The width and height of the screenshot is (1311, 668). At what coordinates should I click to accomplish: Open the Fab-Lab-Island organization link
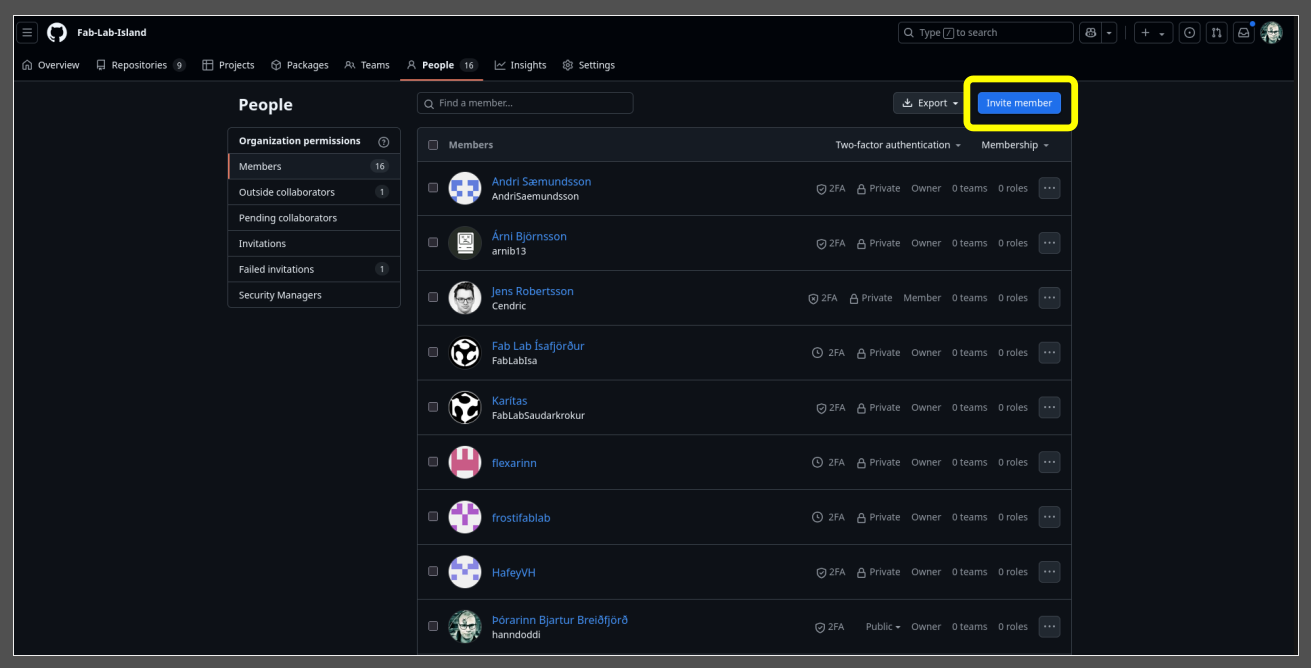coord(112,33)
